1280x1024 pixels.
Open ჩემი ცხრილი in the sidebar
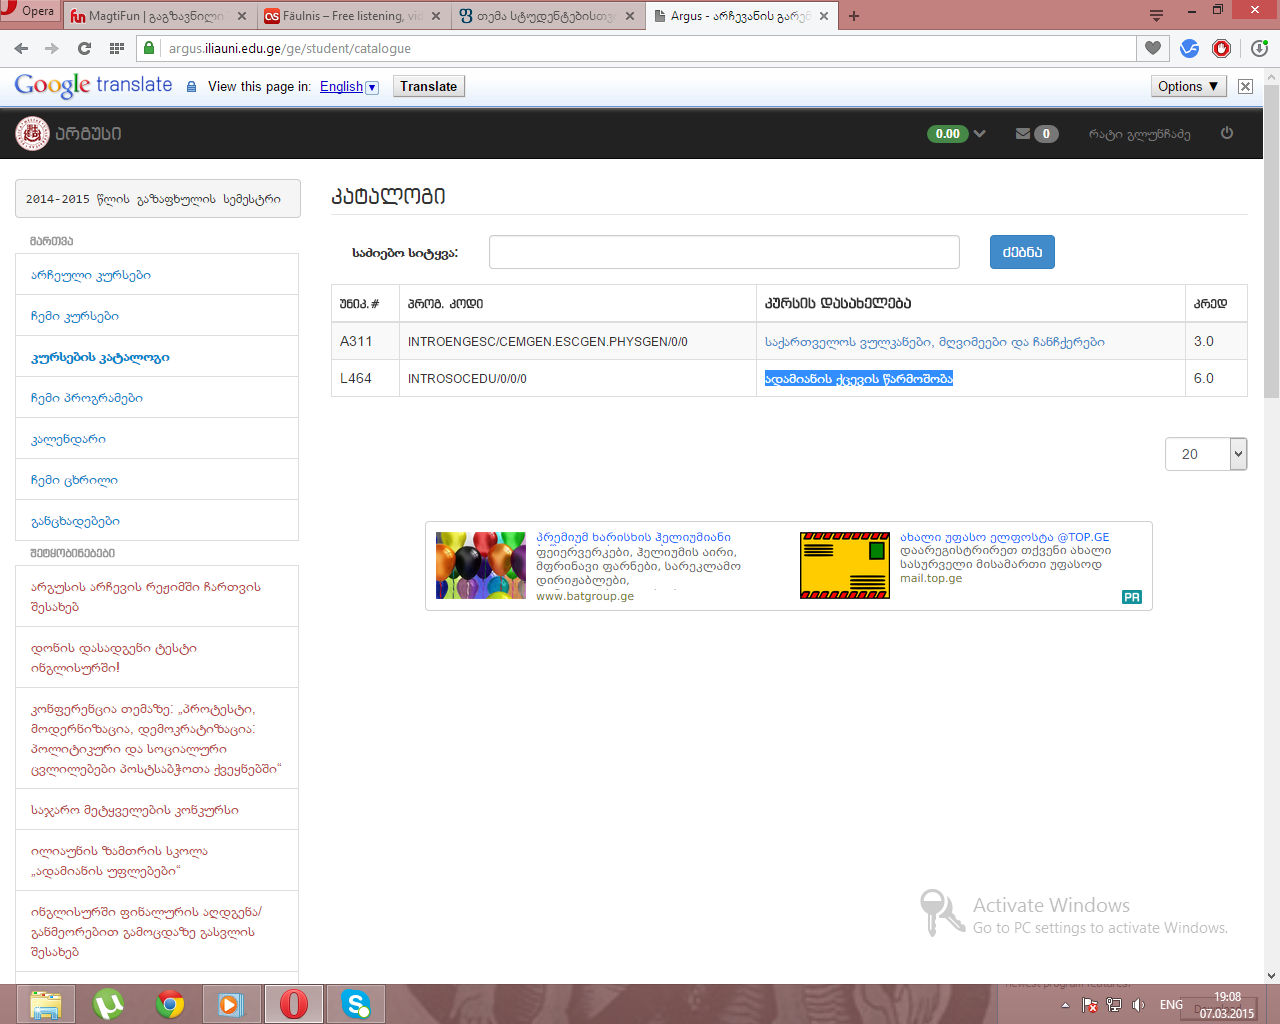tap(157, 480)
